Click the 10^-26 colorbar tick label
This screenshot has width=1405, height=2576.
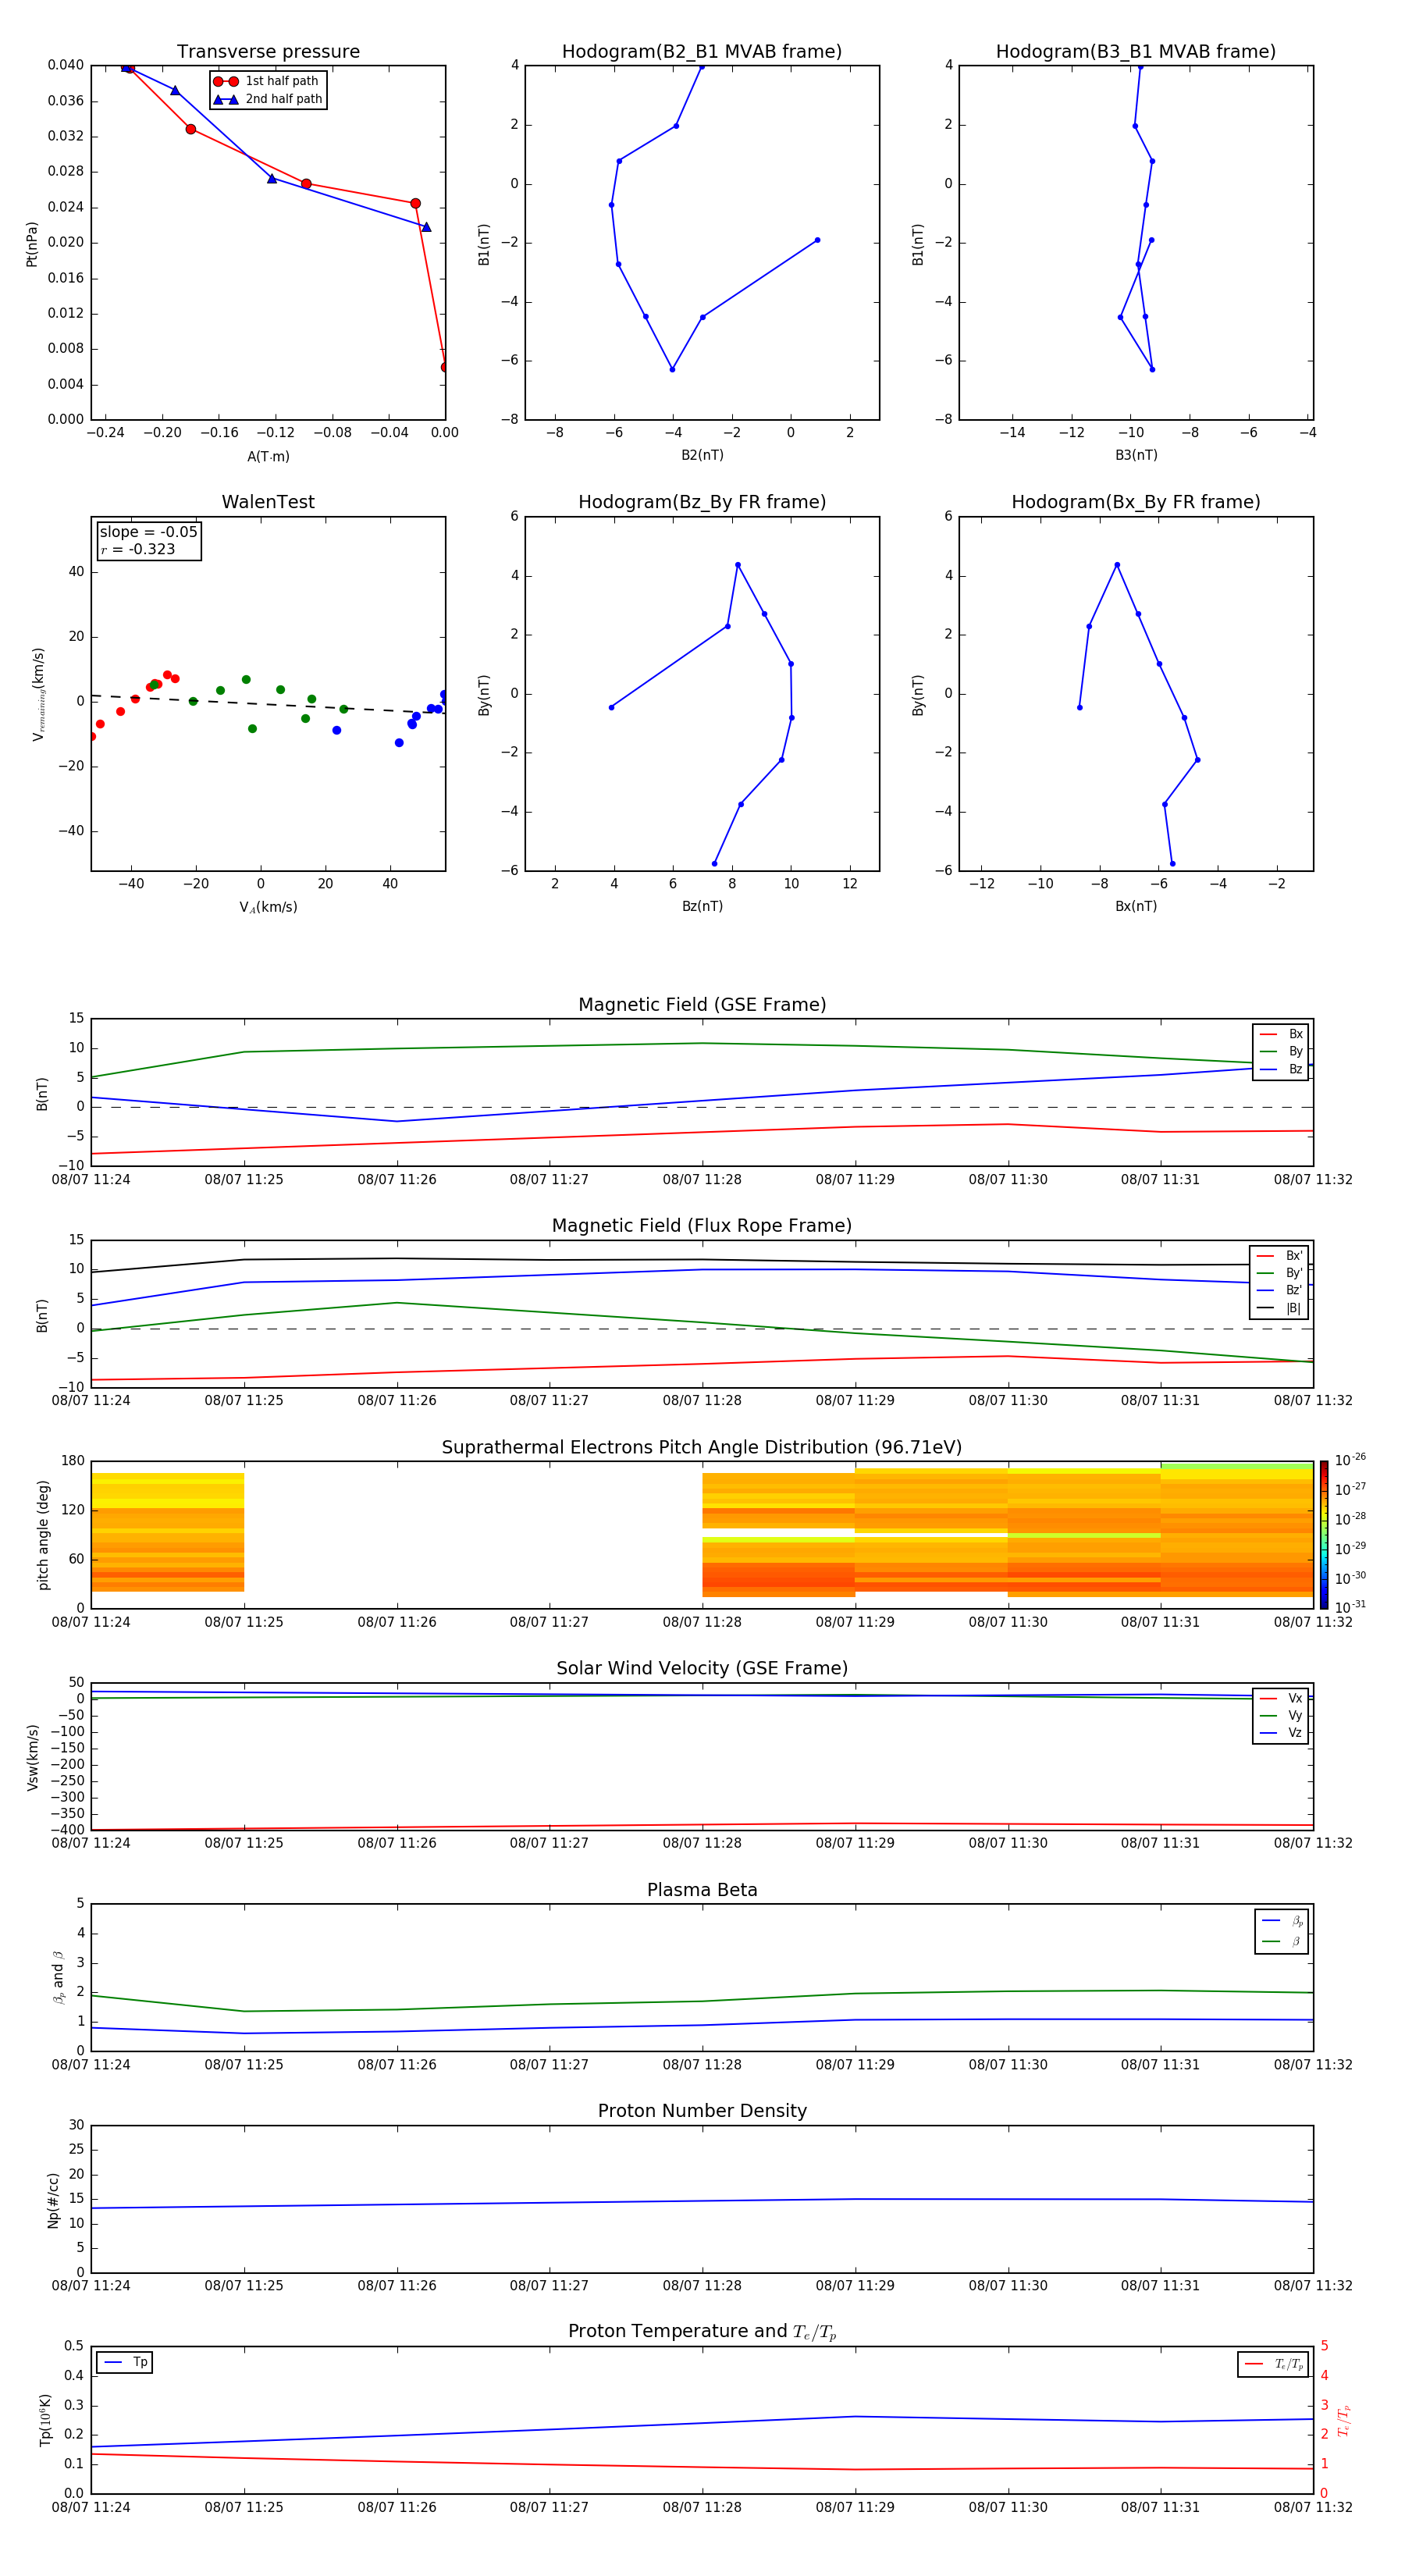click(1349, 1460)
